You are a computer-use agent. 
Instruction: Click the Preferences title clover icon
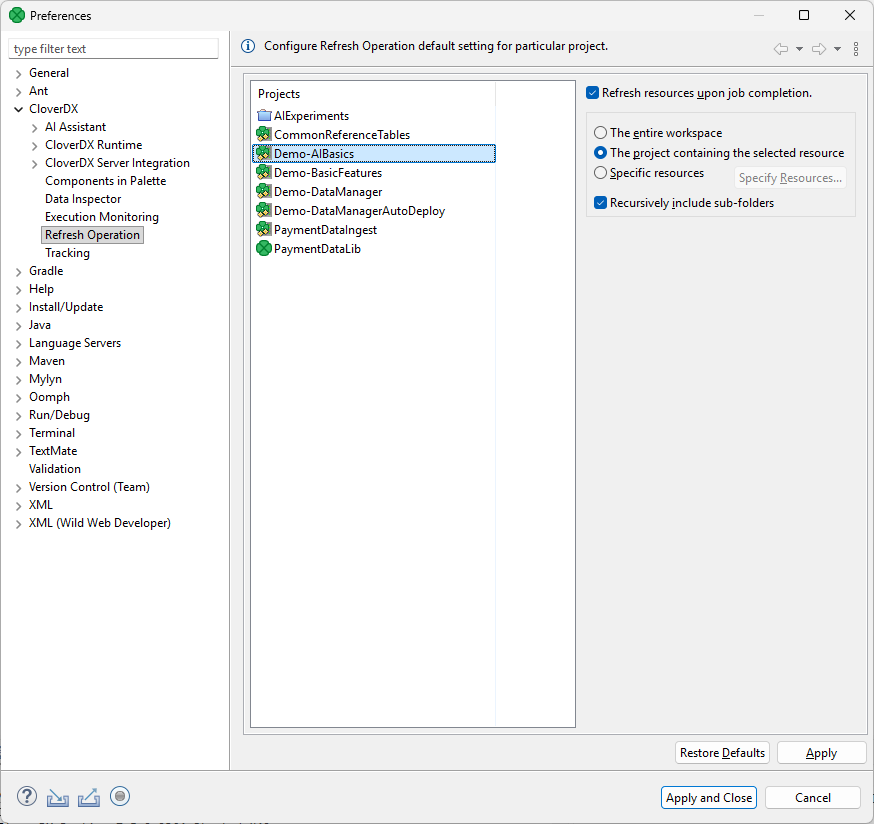(17, 16)
